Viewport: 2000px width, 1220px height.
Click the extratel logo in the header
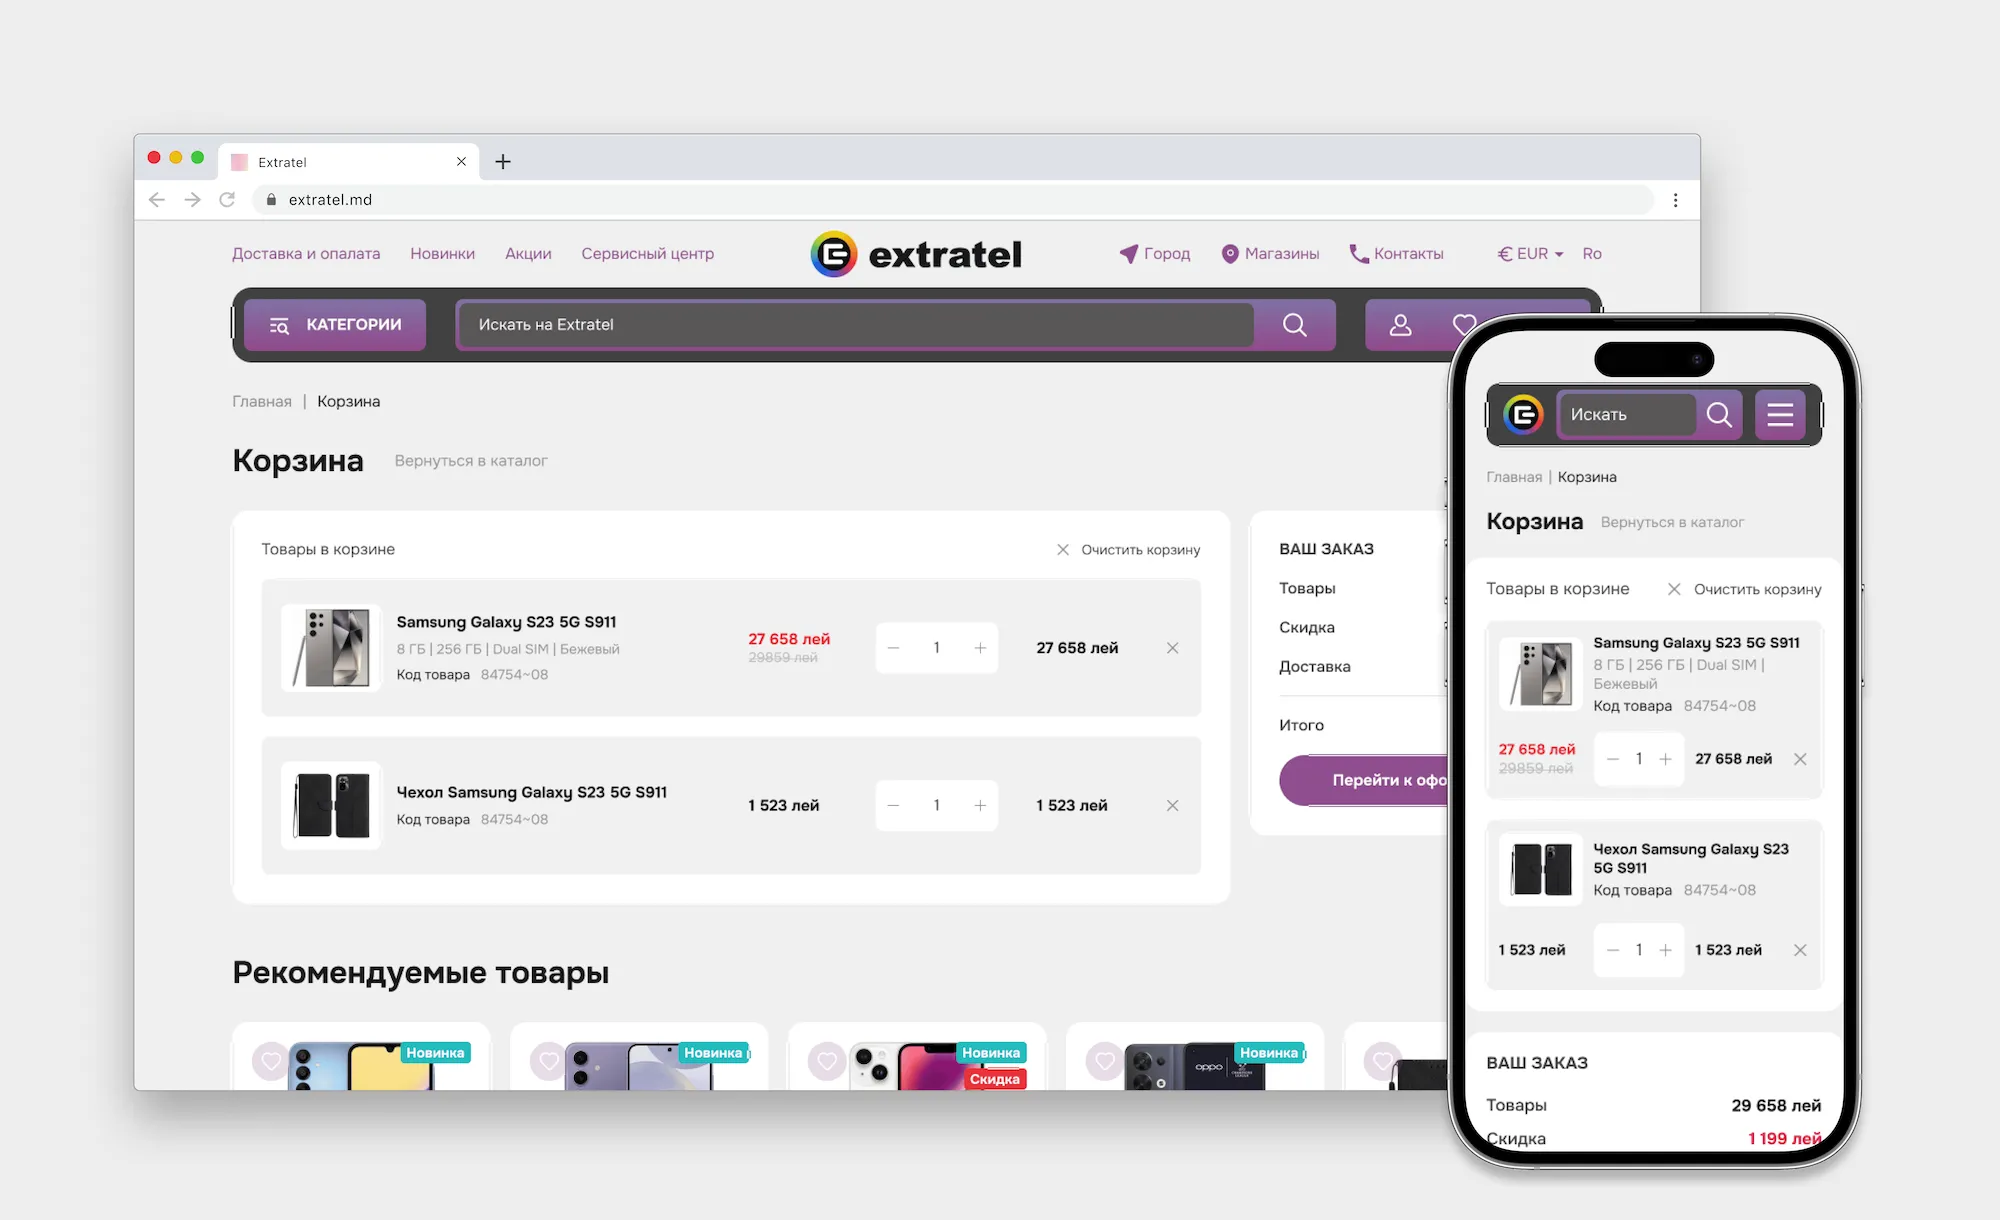pos(916,254)
